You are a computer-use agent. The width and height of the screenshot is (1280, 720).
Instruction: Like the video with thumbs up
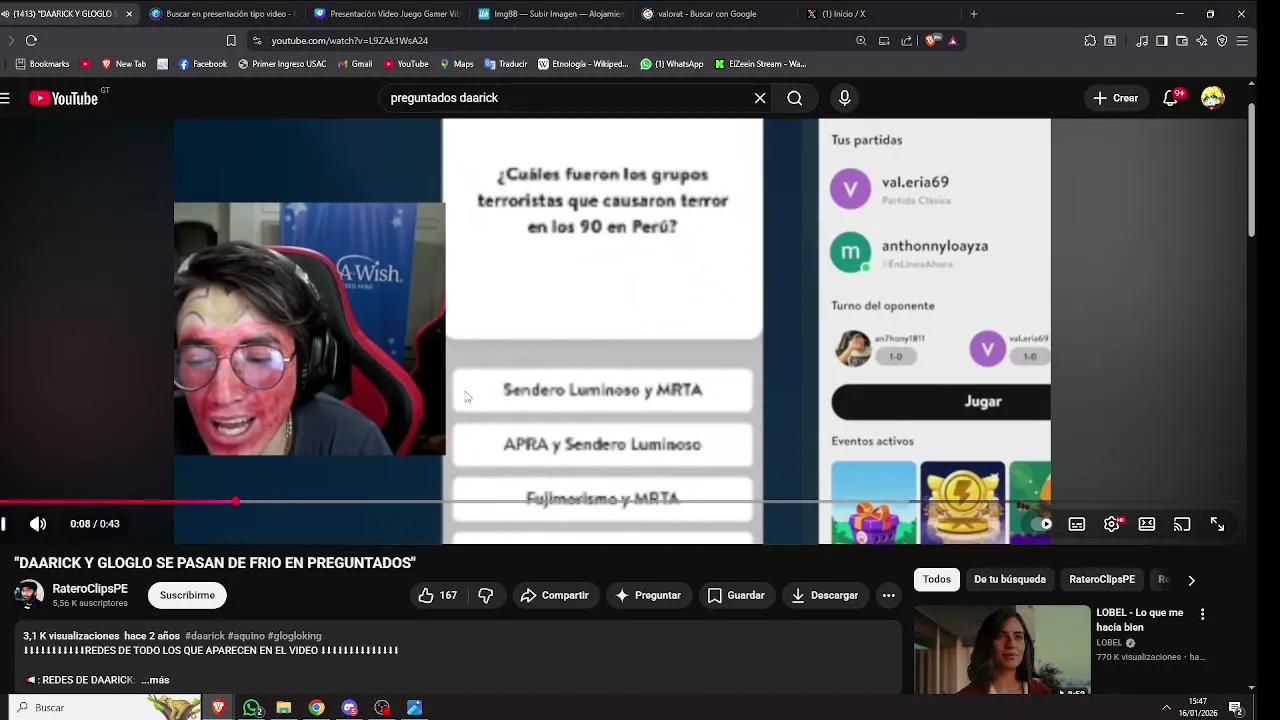click(437, 595)
